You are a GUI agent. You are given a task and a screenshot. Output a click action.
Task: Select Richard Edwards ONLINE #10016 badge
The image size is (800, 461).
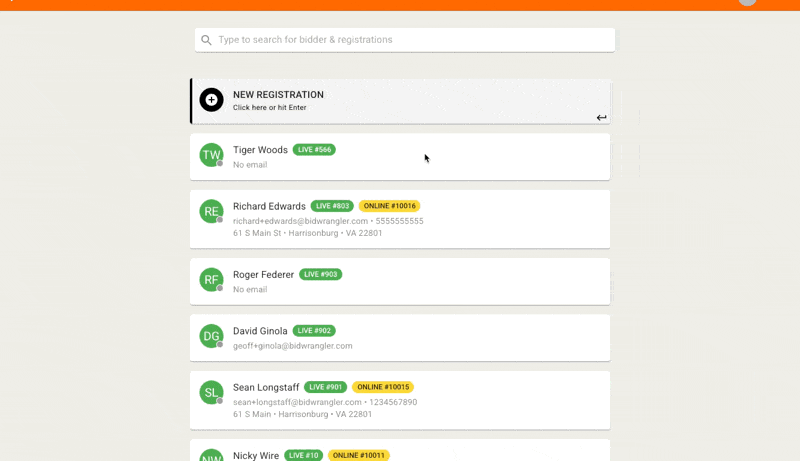[389, 206]
